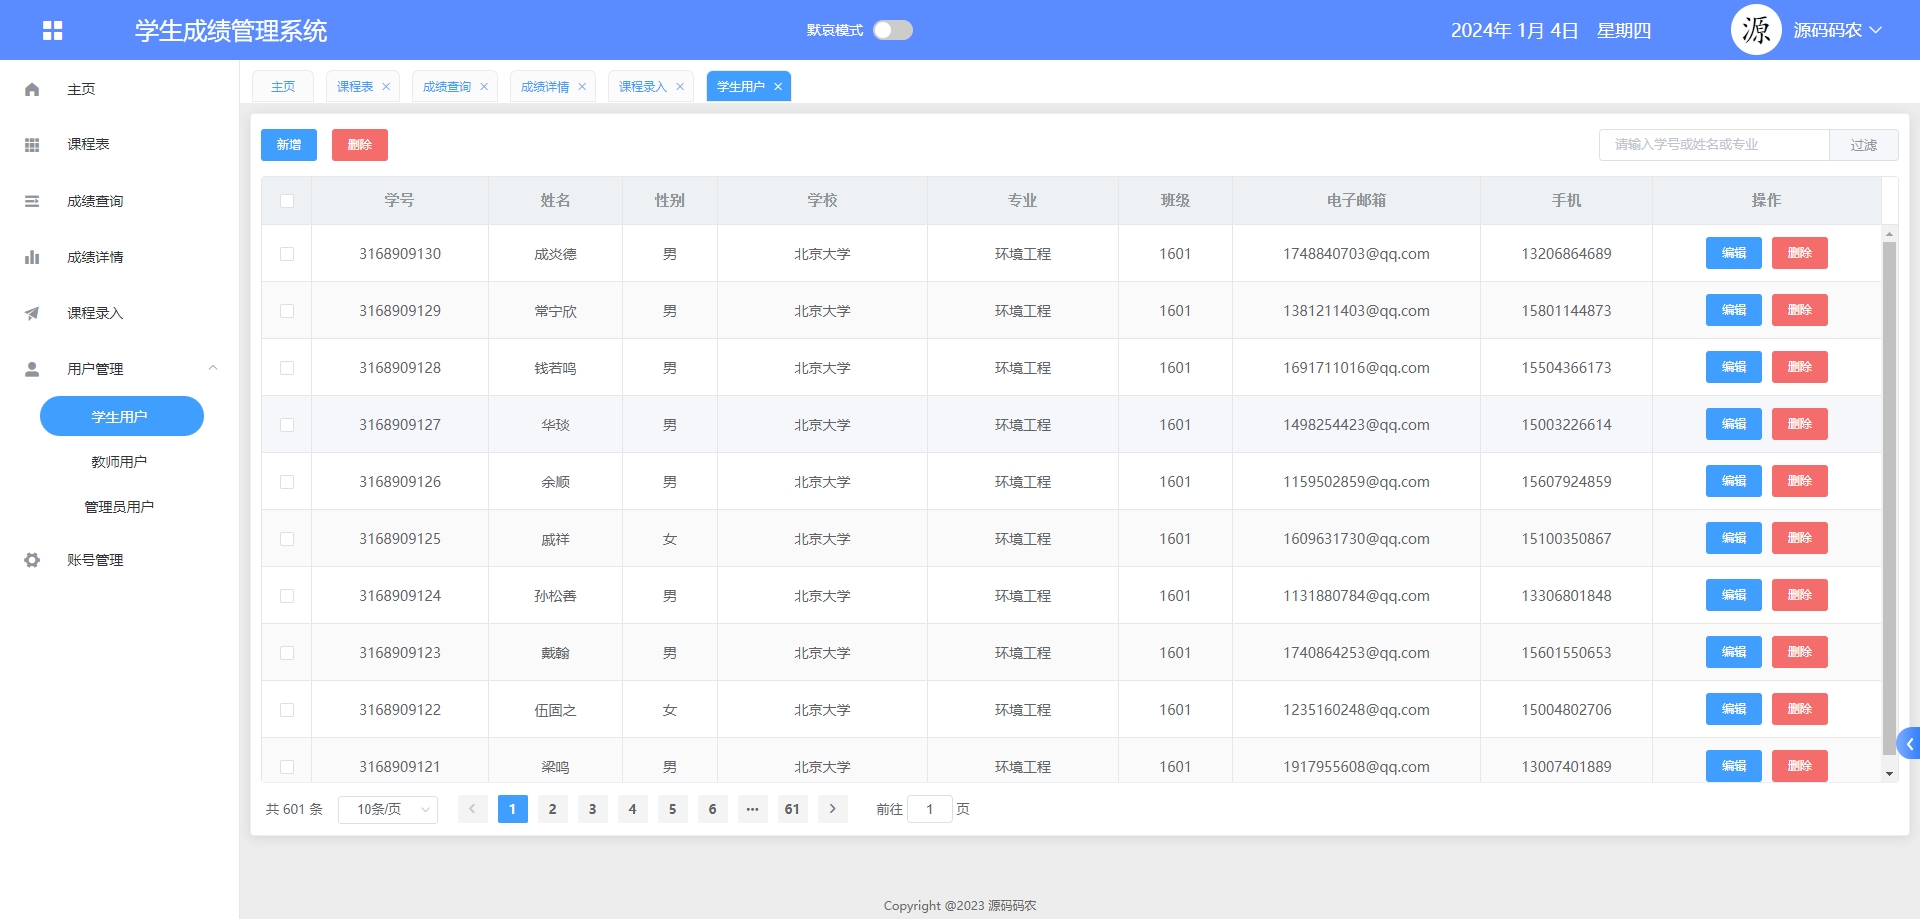The image size is (1920, 919).
Task: Close the 成绩查询 tab with its x
Action: (x=484, y=87)
